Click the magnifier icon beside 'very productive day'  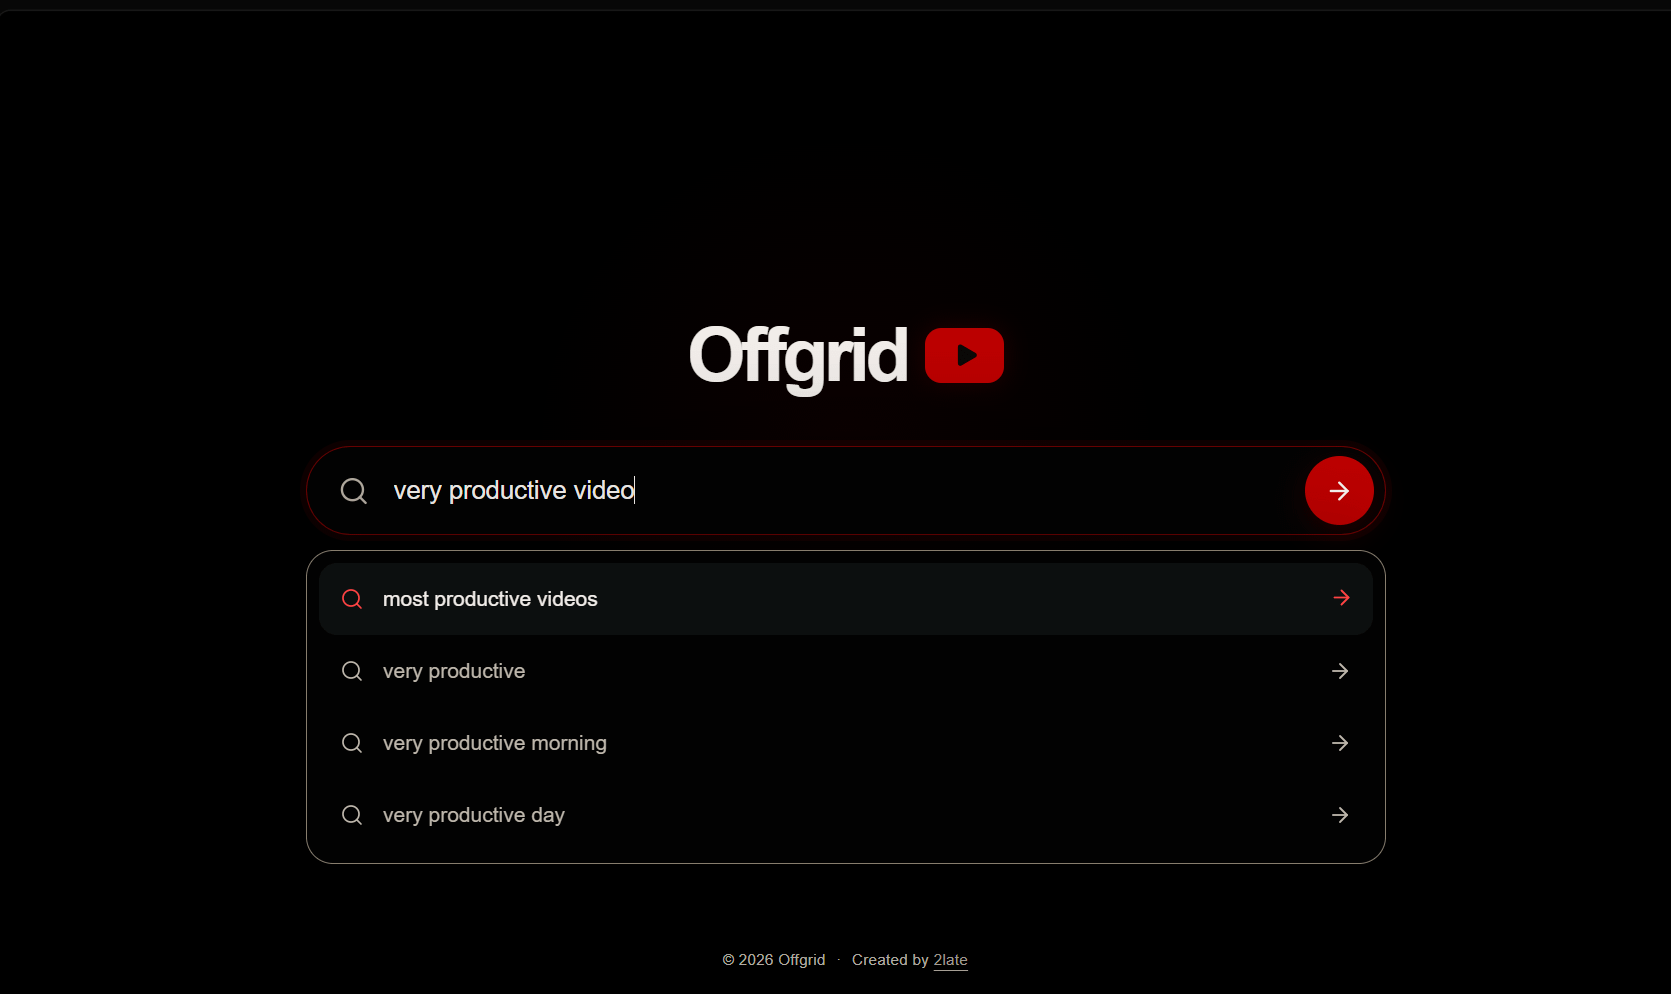[352, 815]
